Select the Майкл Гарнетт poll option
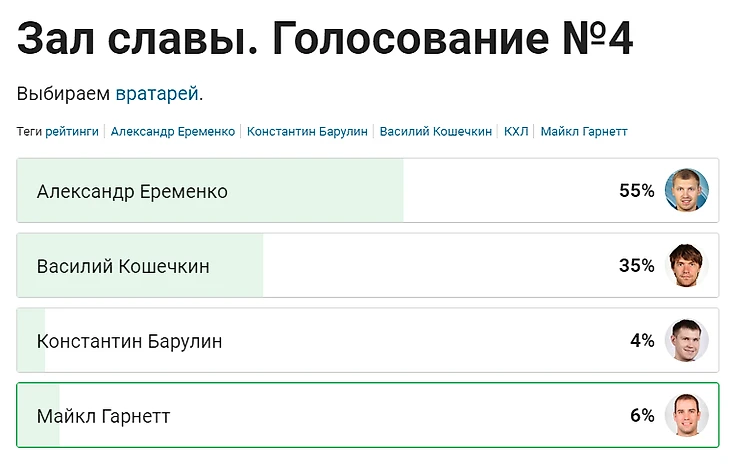The height and width of the screenshot is (467, 730). coord(103,416)
